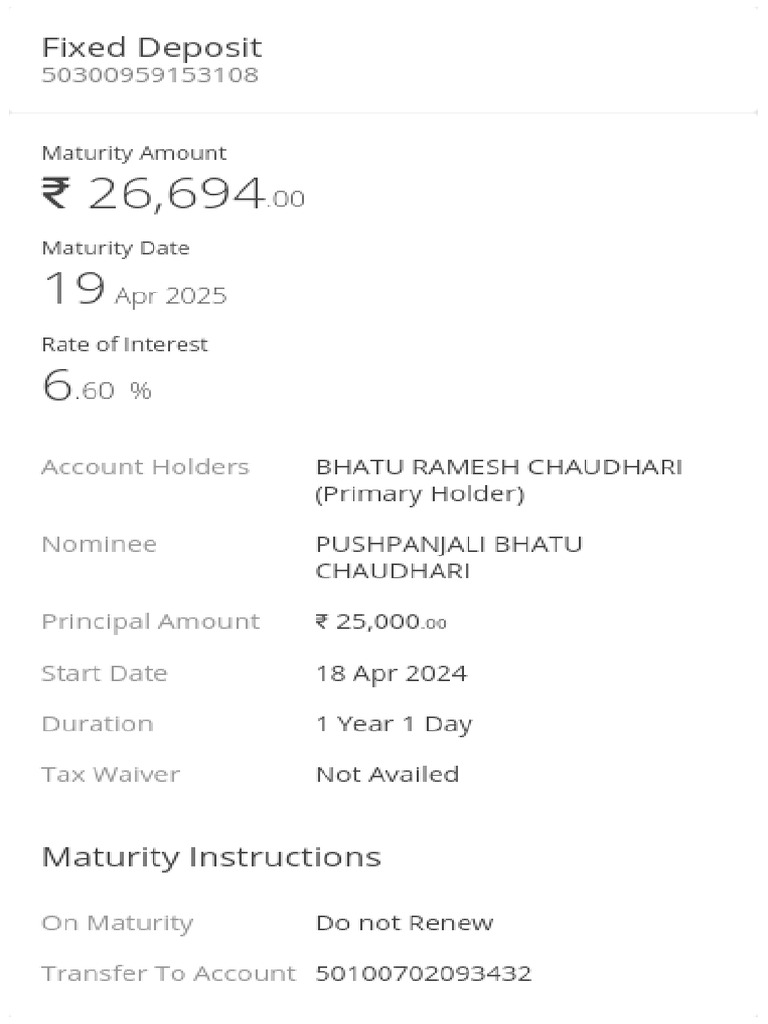This screenshot has width=768, height=1024.
Task: Click the Tax Waiver label
Action: click(x=110, y=774)
